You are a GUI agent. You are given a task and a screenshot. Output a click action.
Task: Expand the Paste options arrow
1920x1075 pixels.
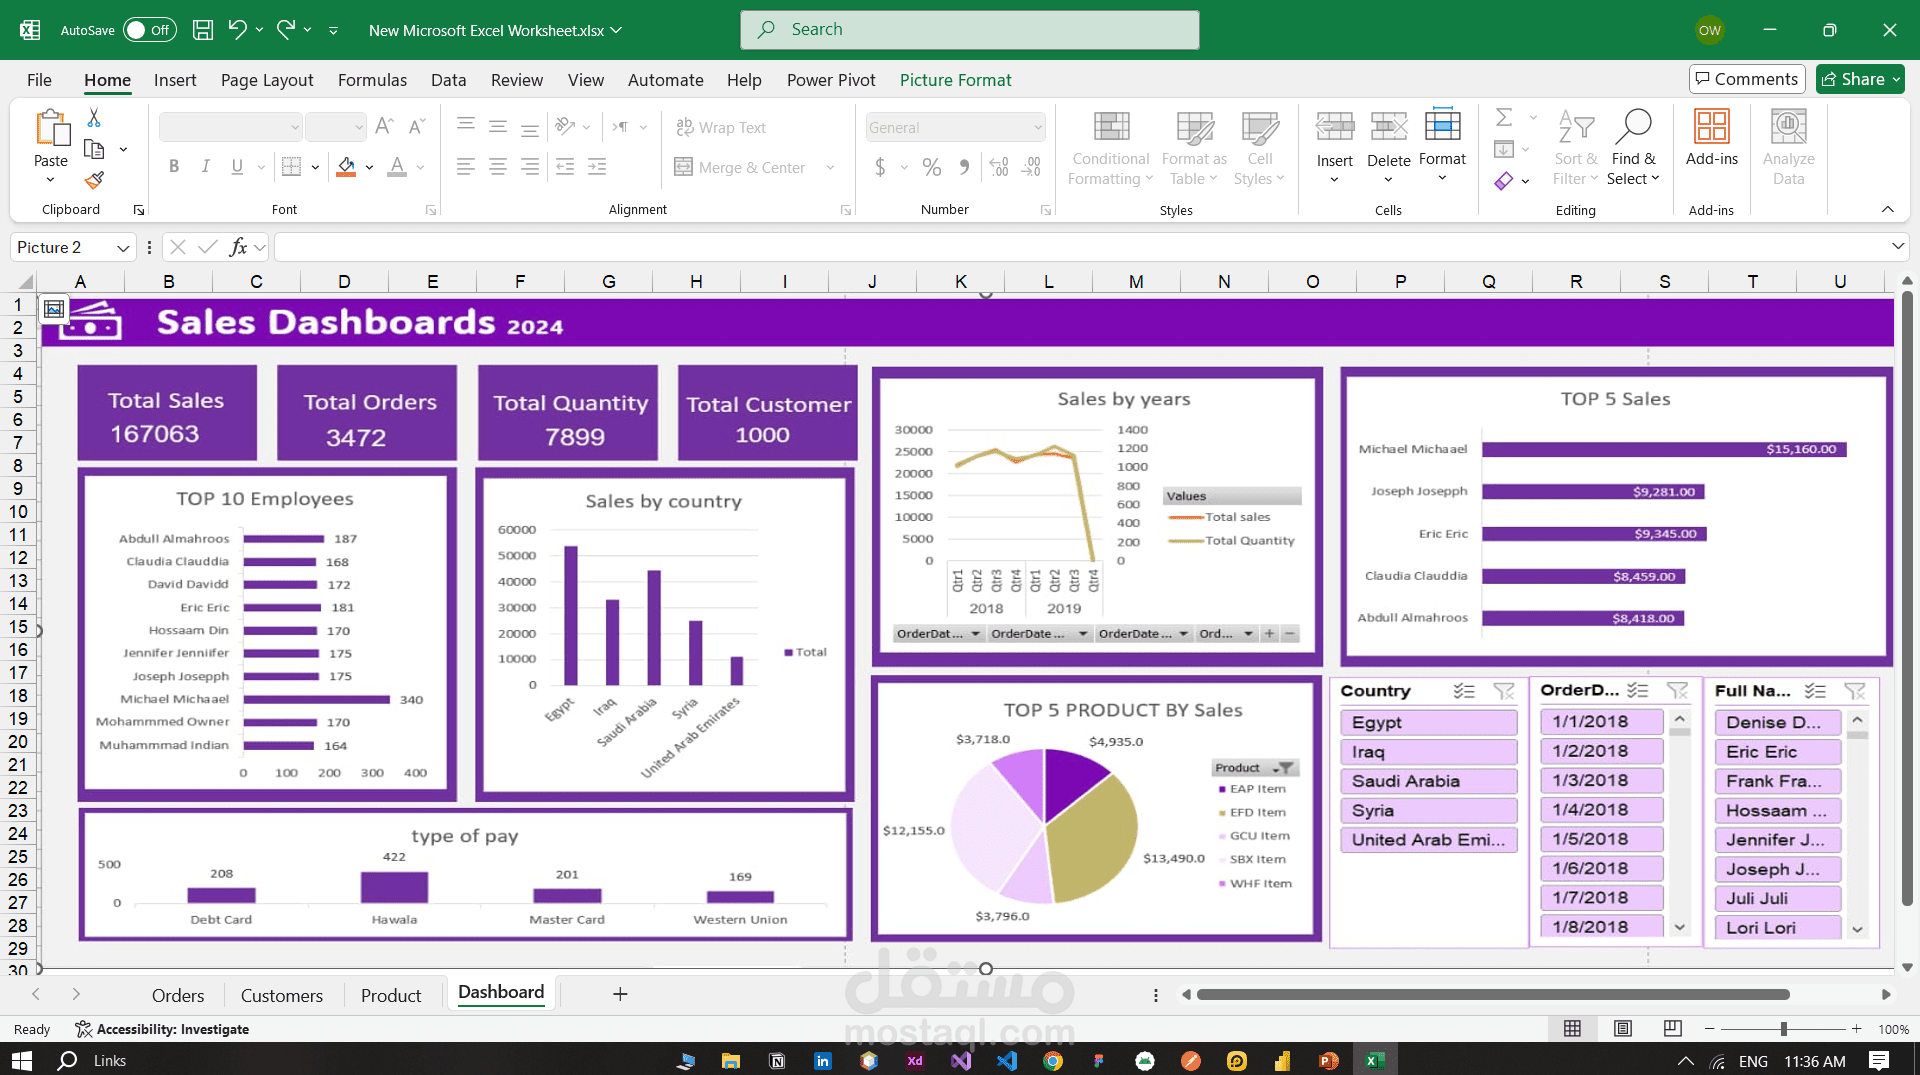pos(50,180)
